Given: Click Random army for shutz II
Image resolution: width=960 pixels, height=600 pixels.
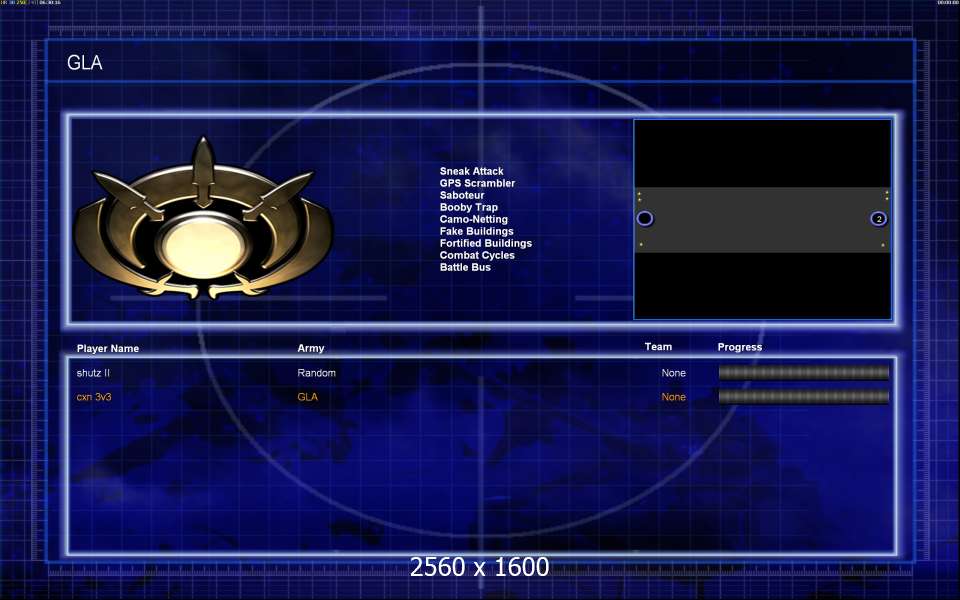Looking at the screenshot, I should coord(317,373).
